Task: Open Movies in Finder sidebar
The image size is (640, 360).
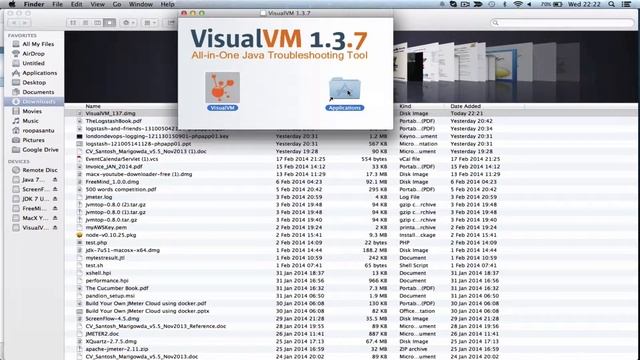Action: pos(33,111)
